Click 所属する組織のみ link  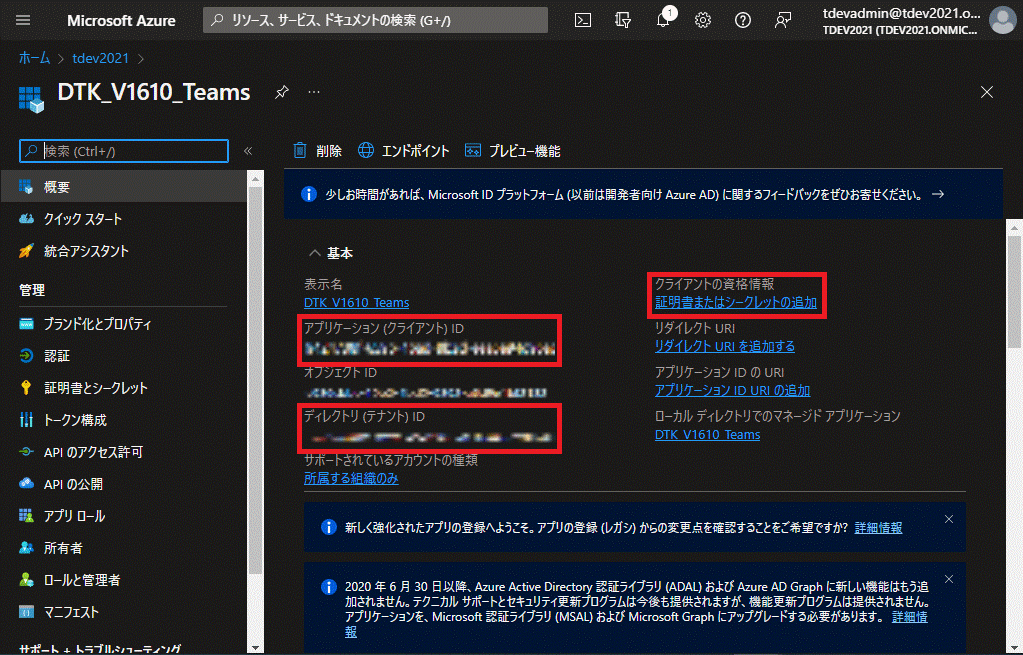(x=351, y=479)
